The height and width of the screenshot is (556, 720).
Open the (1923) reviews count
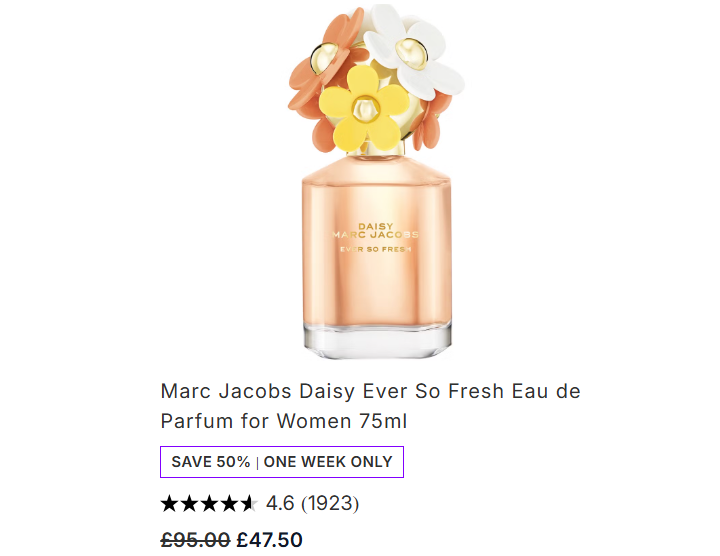point(330,504)
